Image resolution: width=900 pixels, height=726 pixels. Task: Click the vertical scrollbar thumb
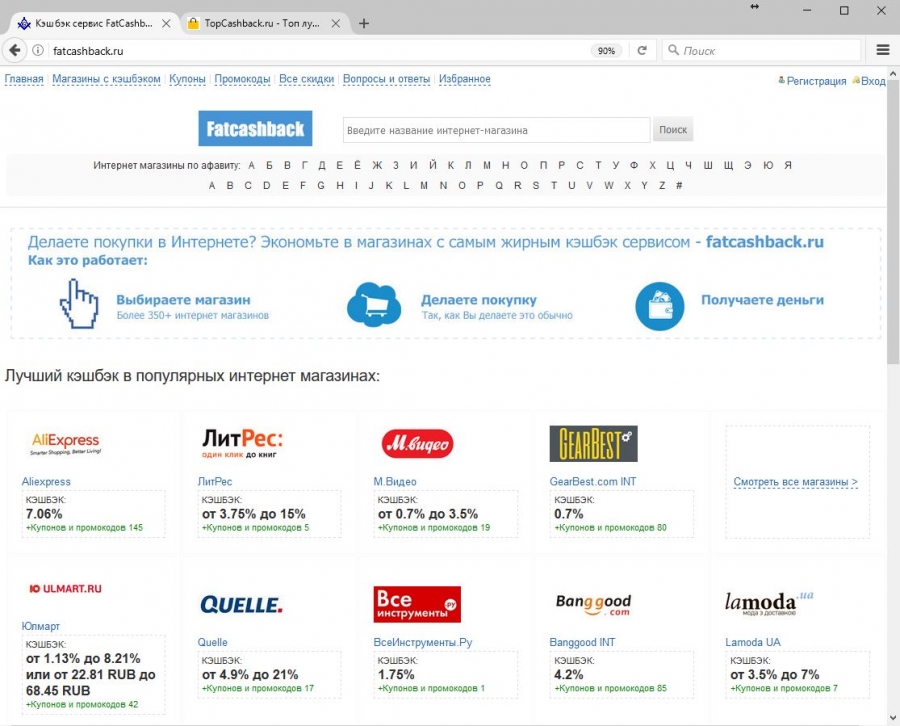tap(893, 221)
